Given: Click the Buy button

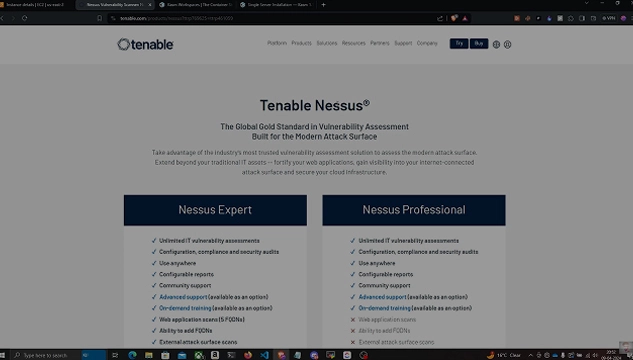Looking at the screenshot, I should point(479,44).
